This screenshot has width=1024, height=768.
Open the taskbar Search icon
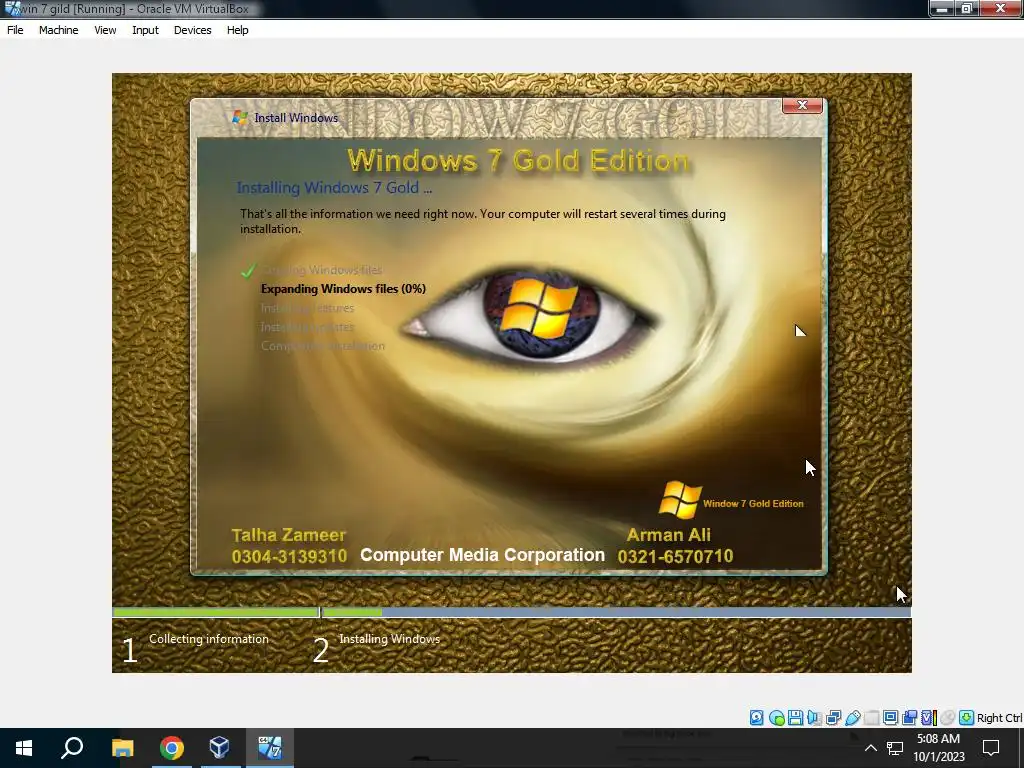point(72,748)
